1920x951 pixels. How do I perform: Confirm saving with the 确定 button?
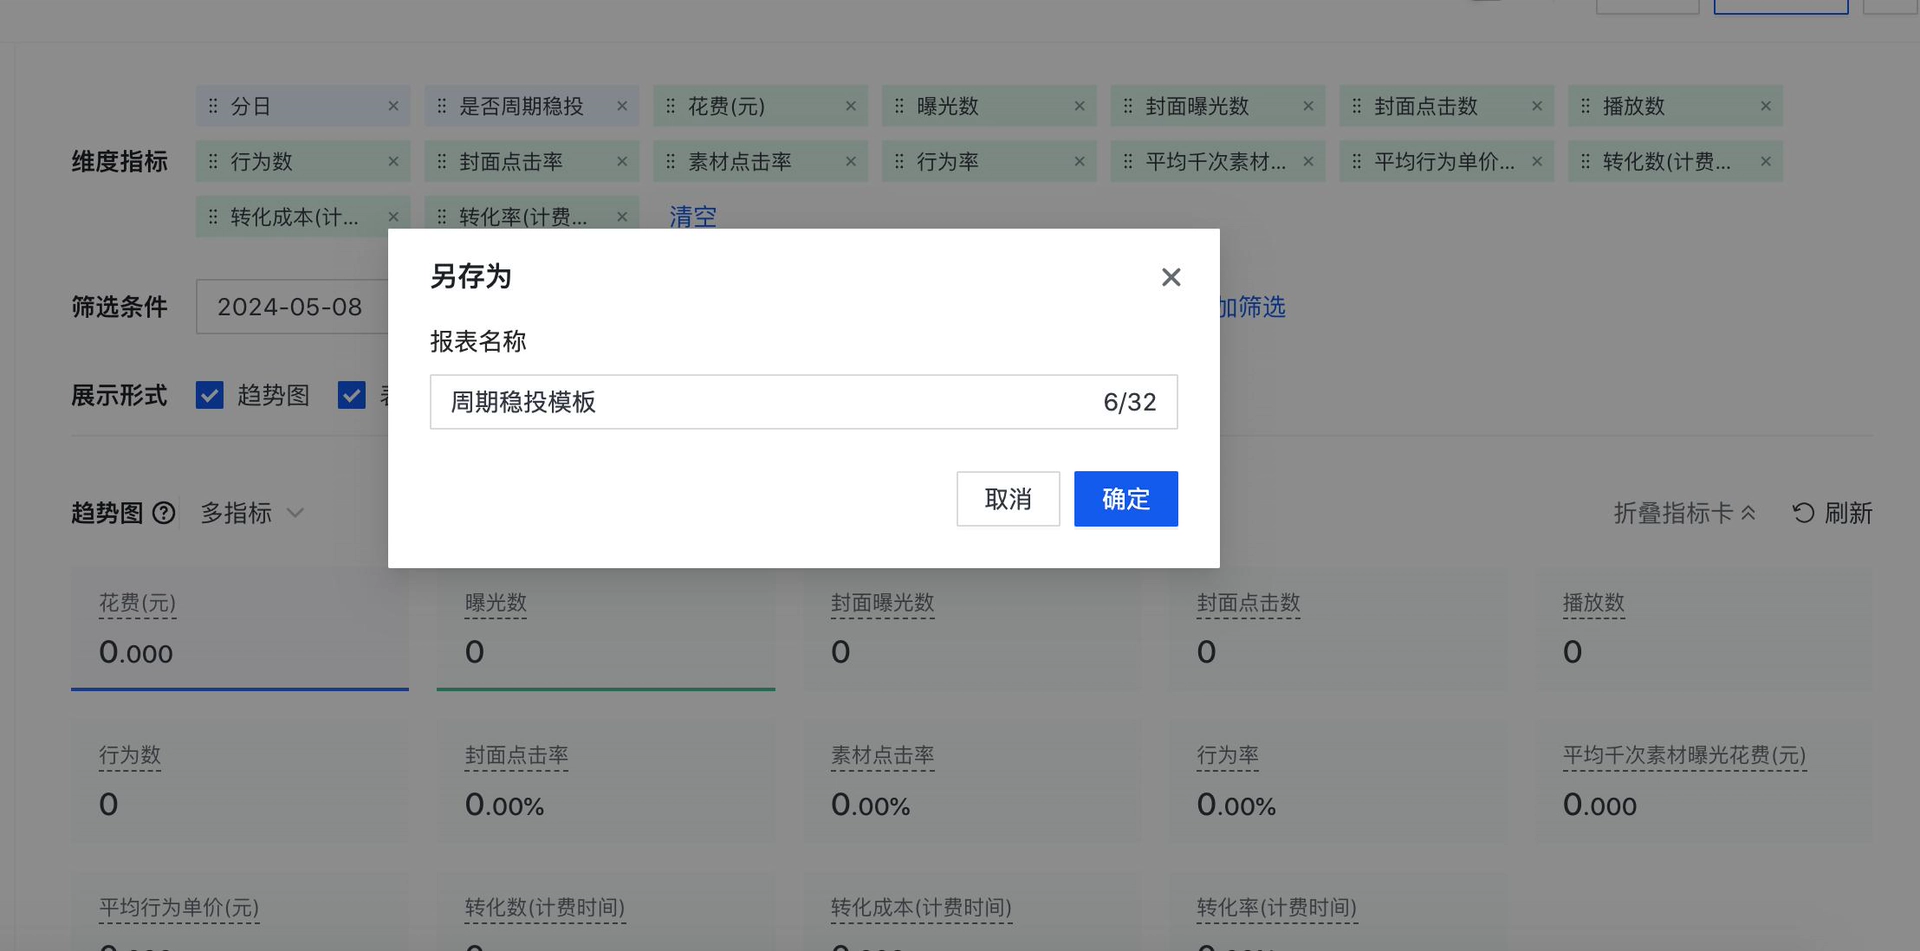[1125, 499]
